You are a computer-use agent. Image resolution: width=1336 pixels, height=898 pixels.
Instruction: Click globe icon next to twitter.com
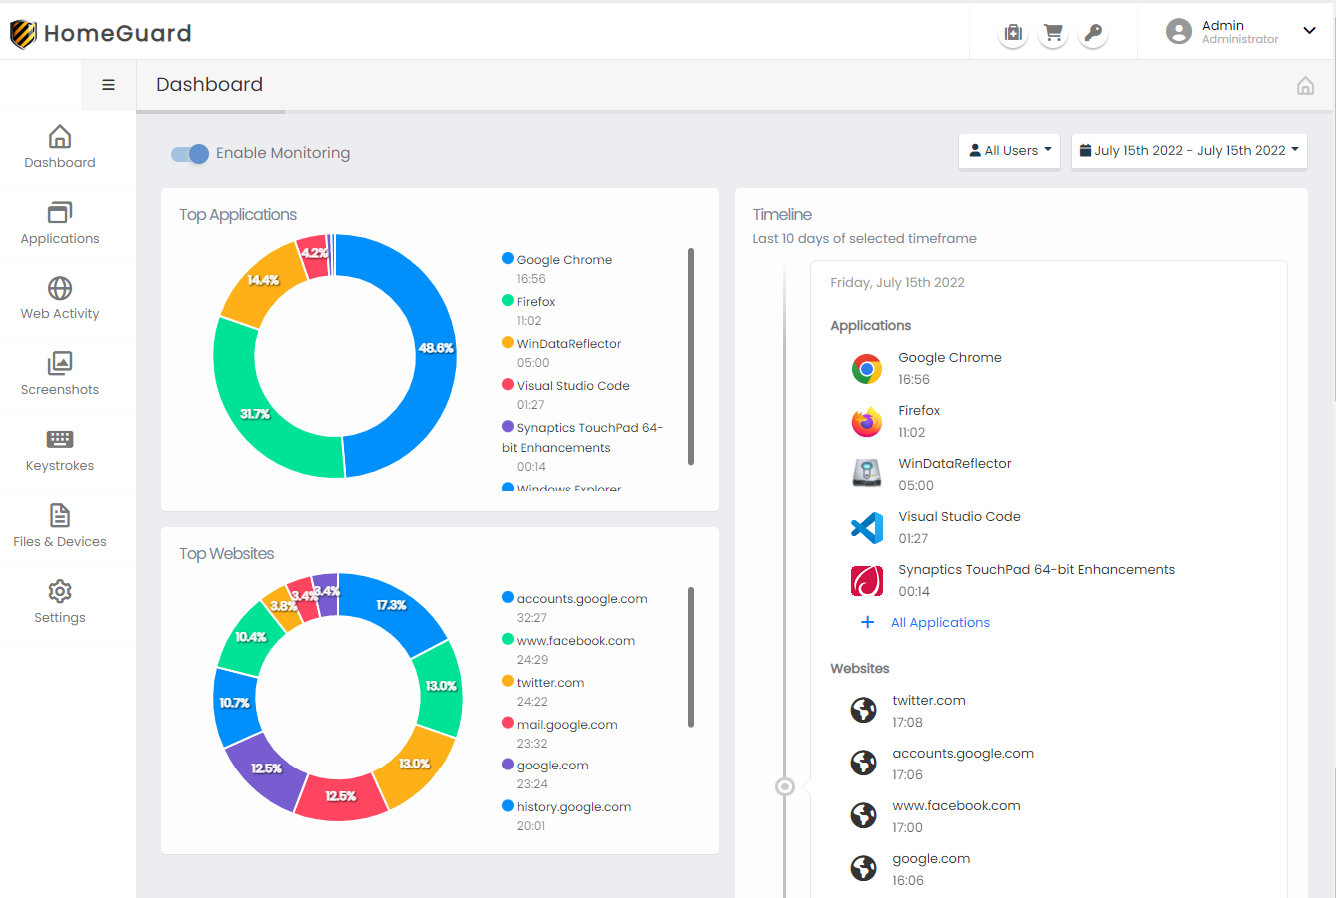click(x=863, y=710)
